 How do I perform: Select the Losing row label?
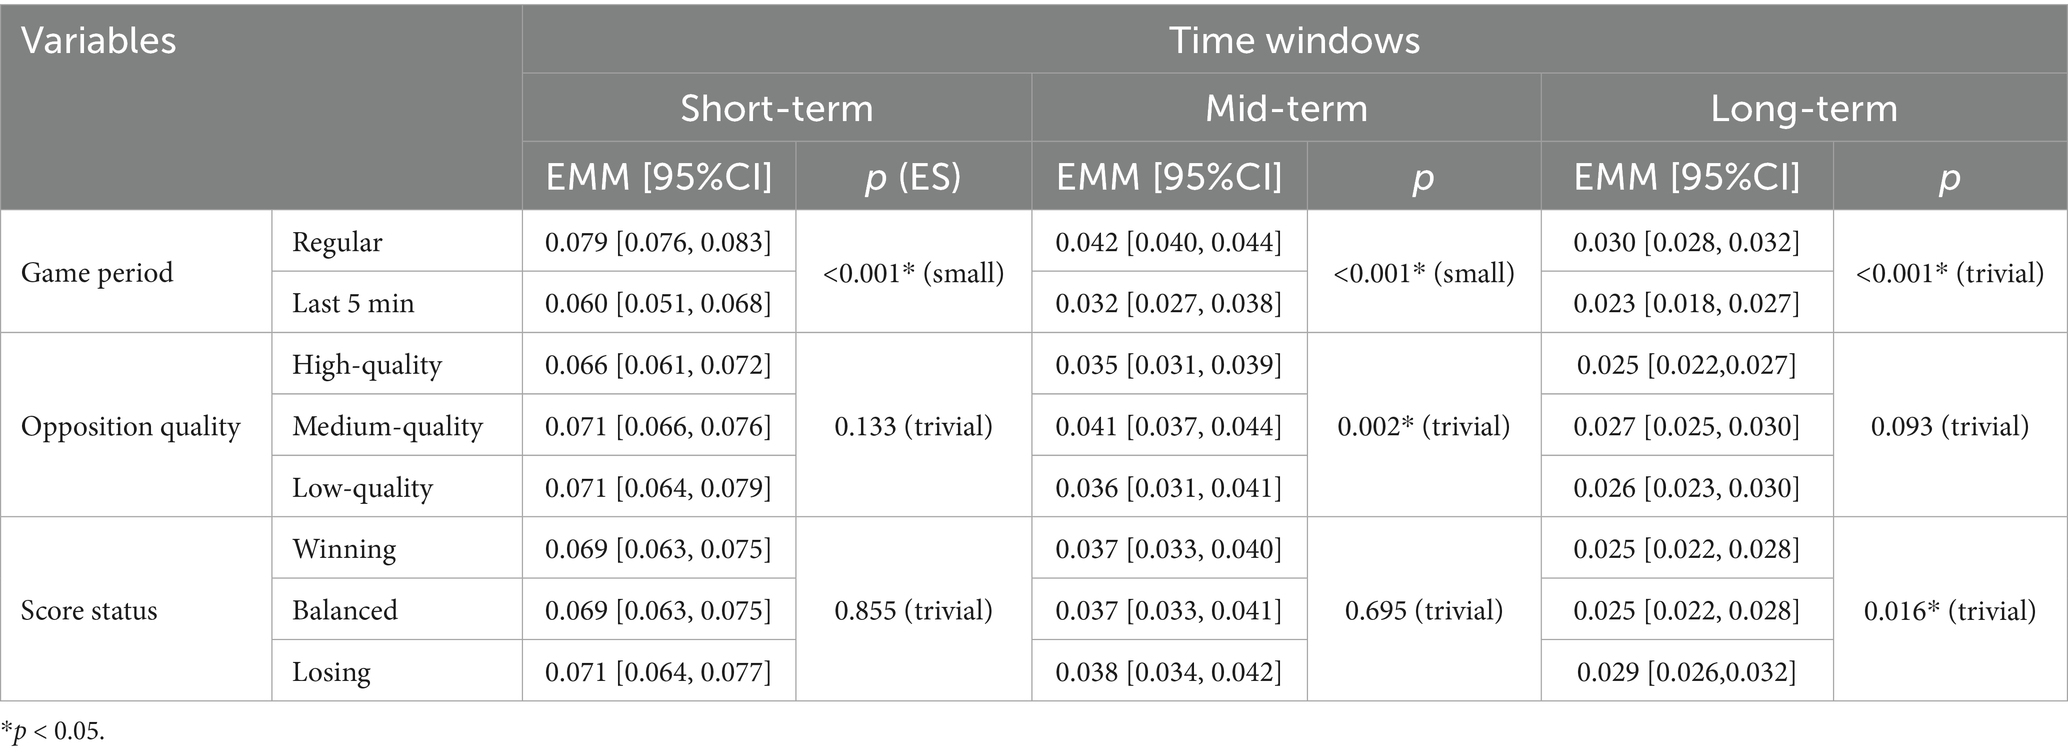[x=331, y=671]
